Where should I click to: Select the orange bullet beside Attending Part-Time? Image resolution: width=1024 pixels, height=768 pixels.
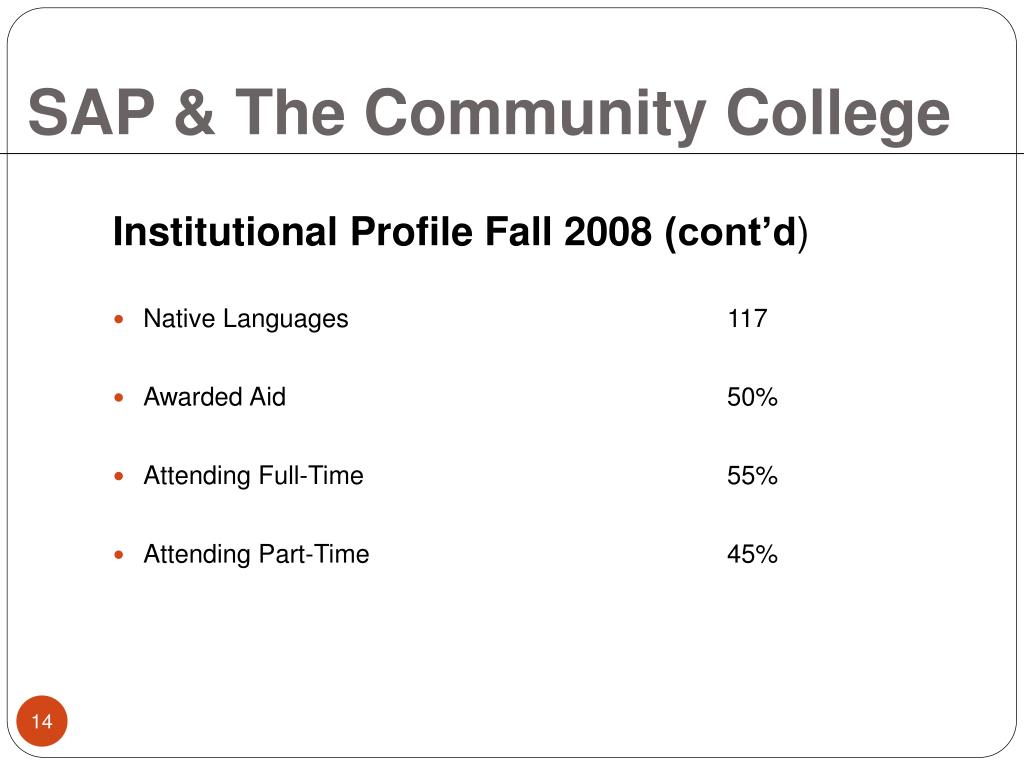click(x=119, y=555)
